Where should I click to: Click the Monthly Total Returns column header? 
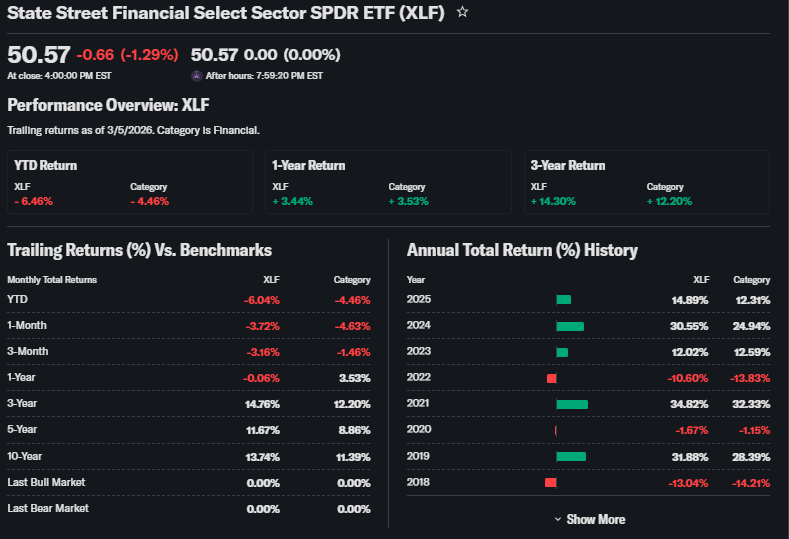pos(52,280)
